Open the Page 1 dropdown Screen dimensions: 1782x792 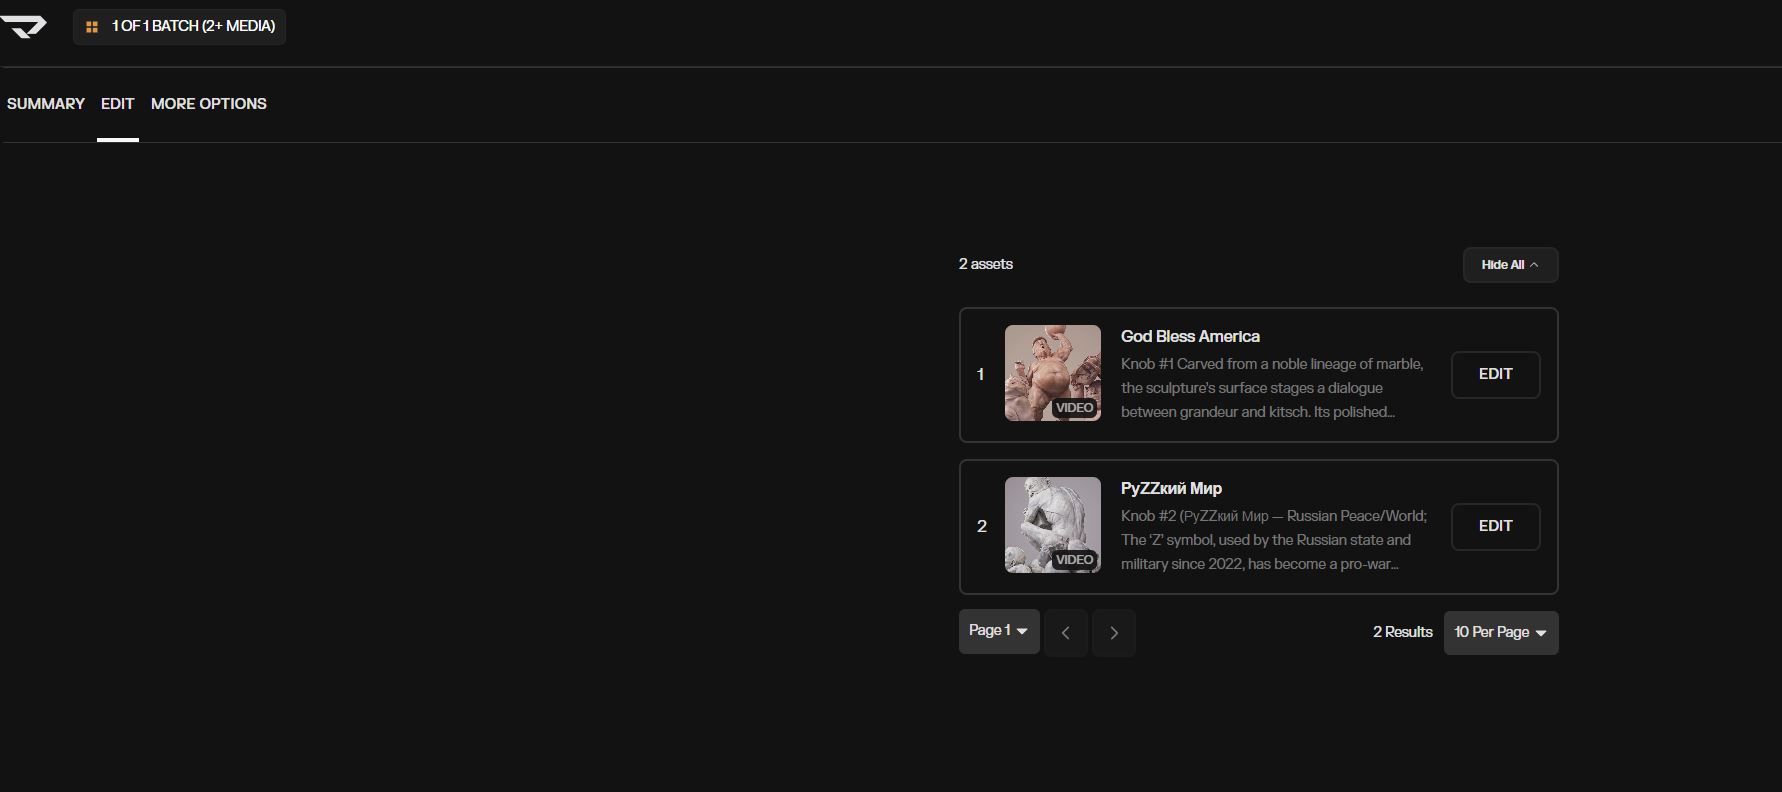(998, 631)
